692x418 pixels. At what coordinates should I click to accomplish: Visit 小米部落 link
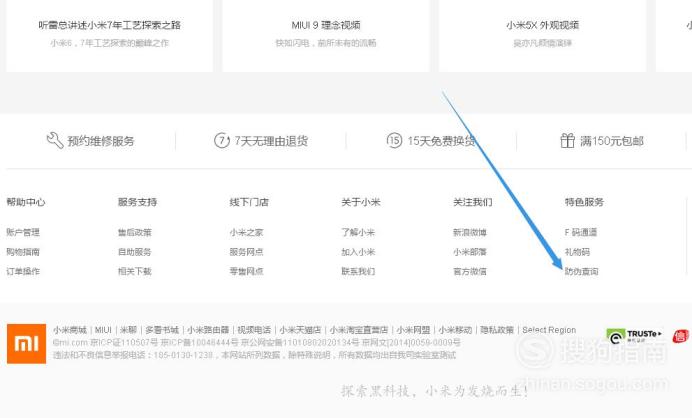470,252
